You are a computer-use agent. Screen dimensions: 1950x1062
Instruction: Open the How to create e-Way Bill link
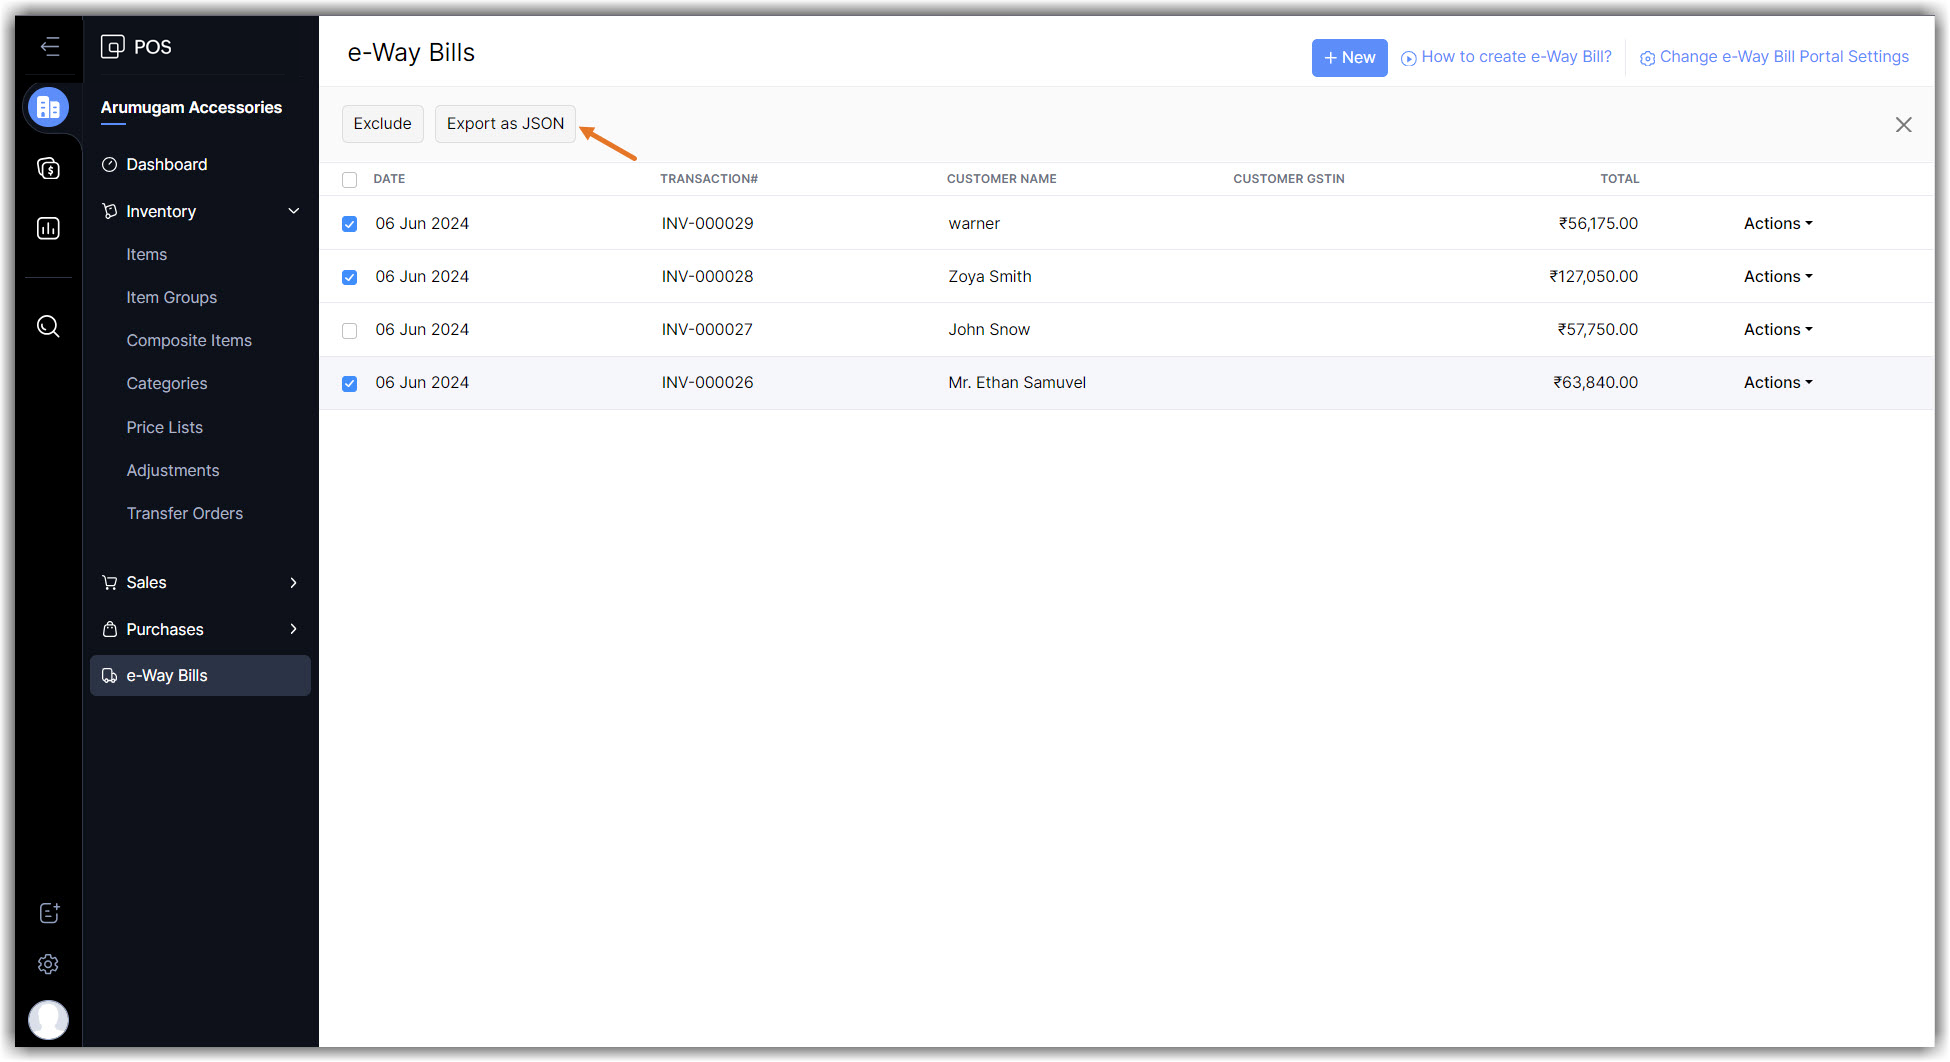coord(1515,57)
